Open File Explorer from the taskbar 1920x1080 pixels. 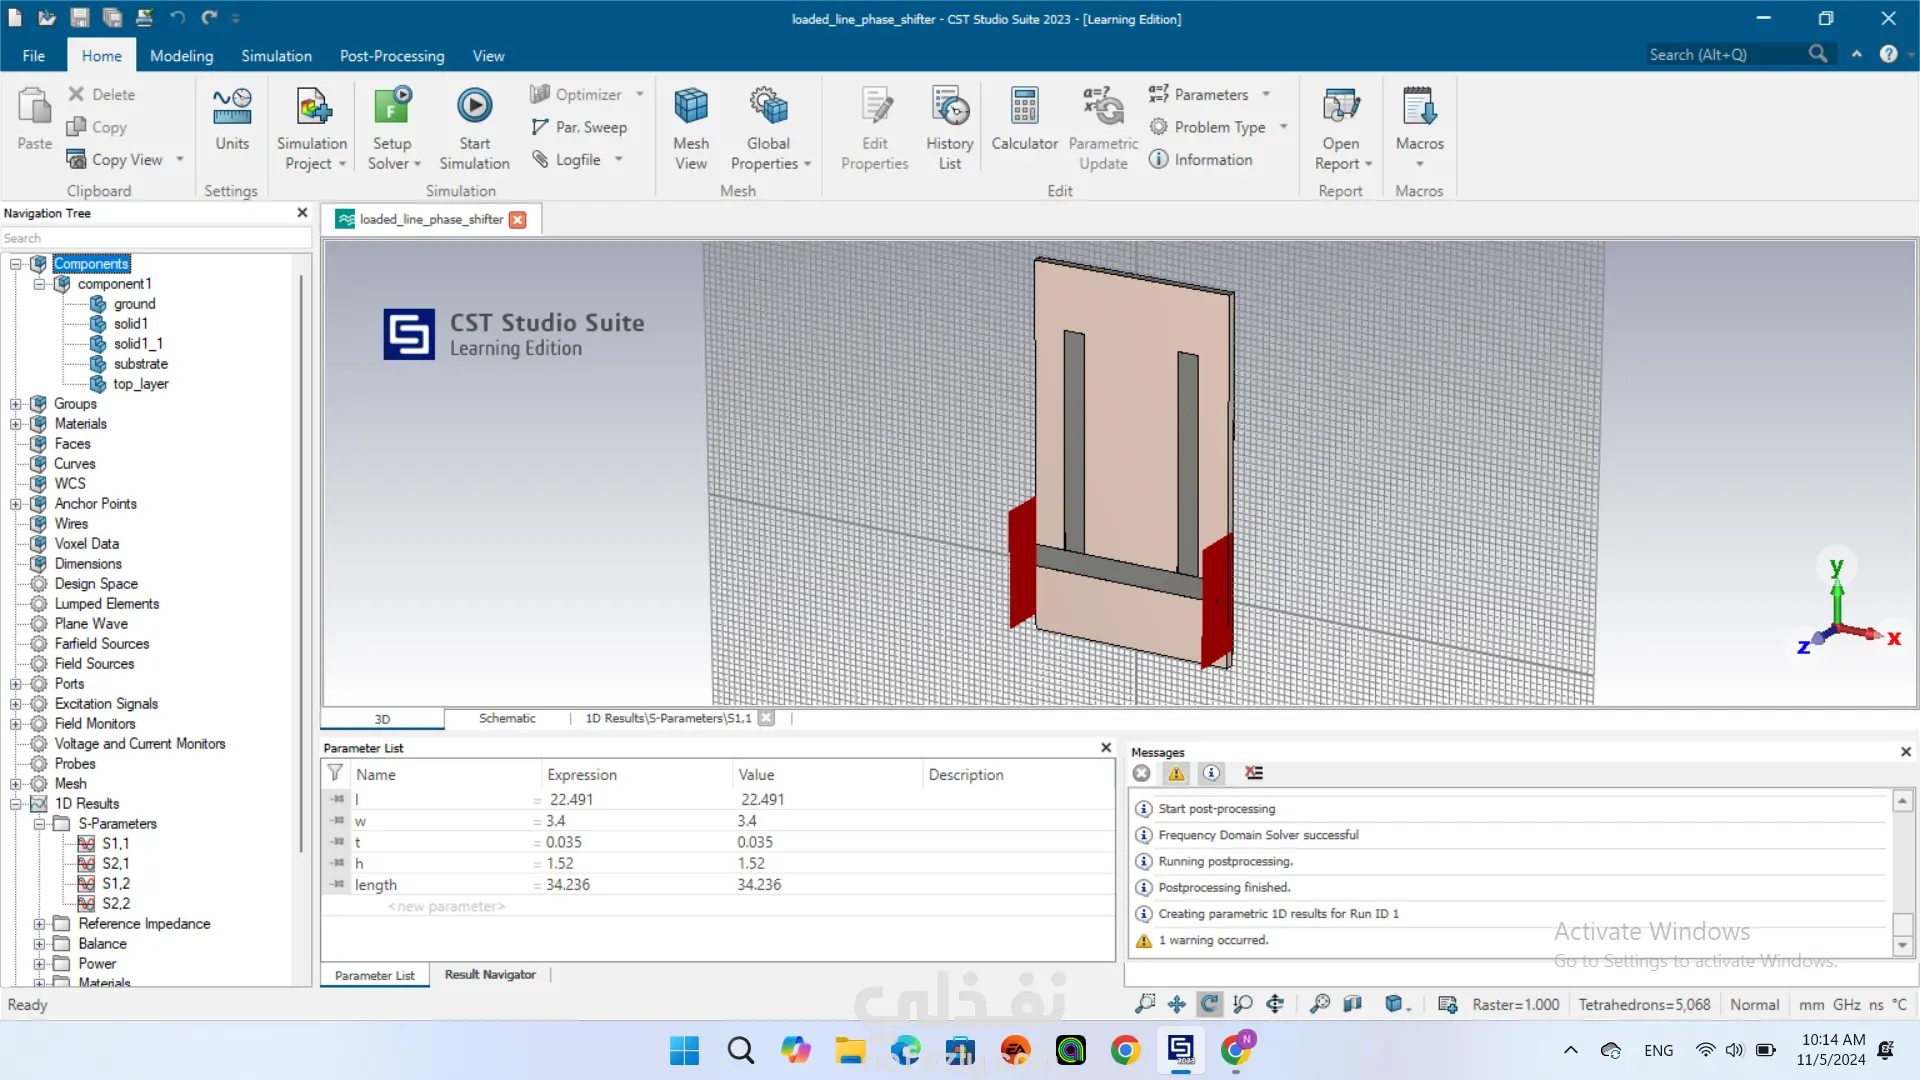coord(851,1050)
